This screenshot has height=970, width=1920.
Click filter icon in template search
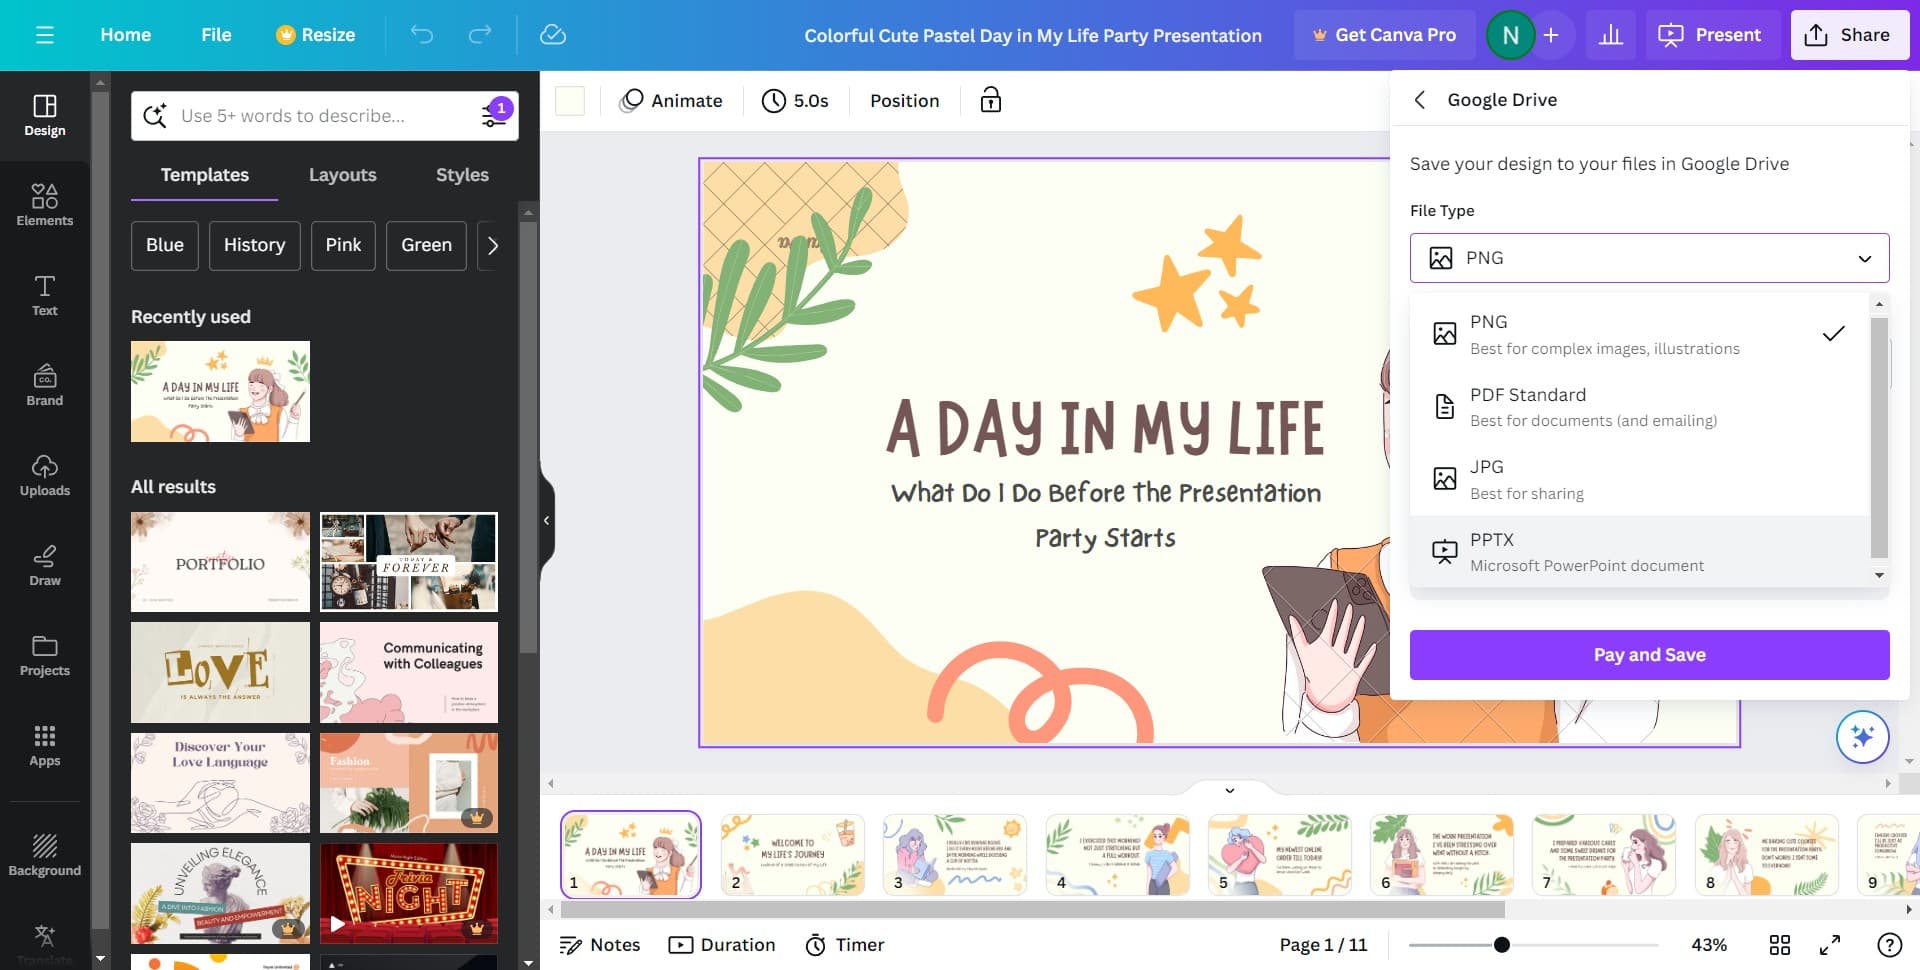click(x=494, y=116)
